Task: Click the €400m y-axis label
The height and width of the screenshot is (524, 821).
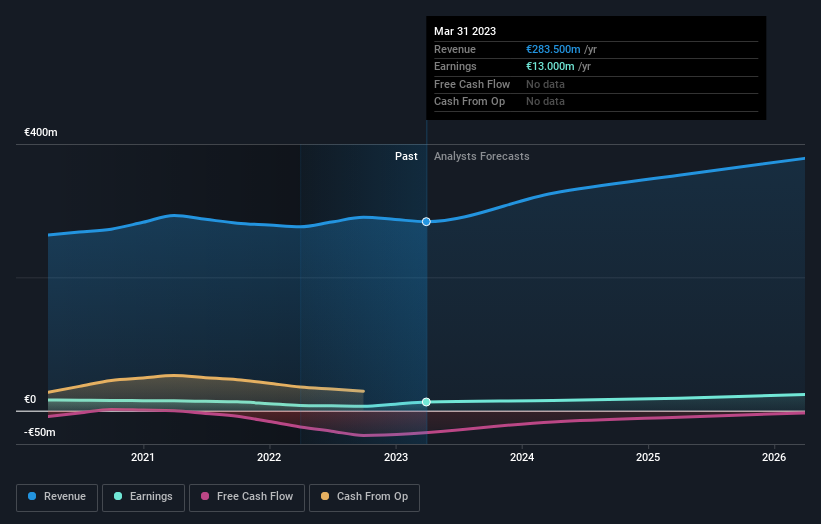Action: click(x=41, y=132)
